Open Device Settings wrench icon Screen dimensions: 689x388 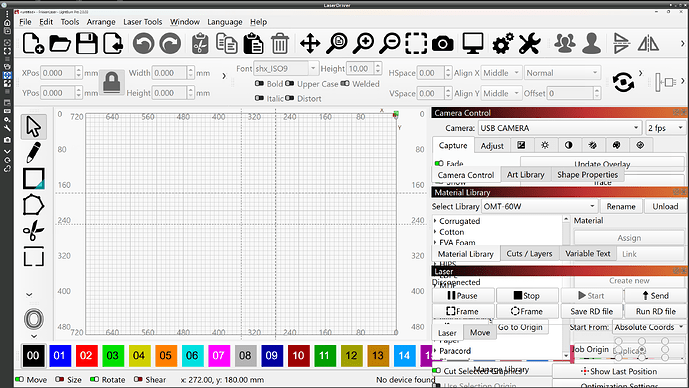point(529,44)
